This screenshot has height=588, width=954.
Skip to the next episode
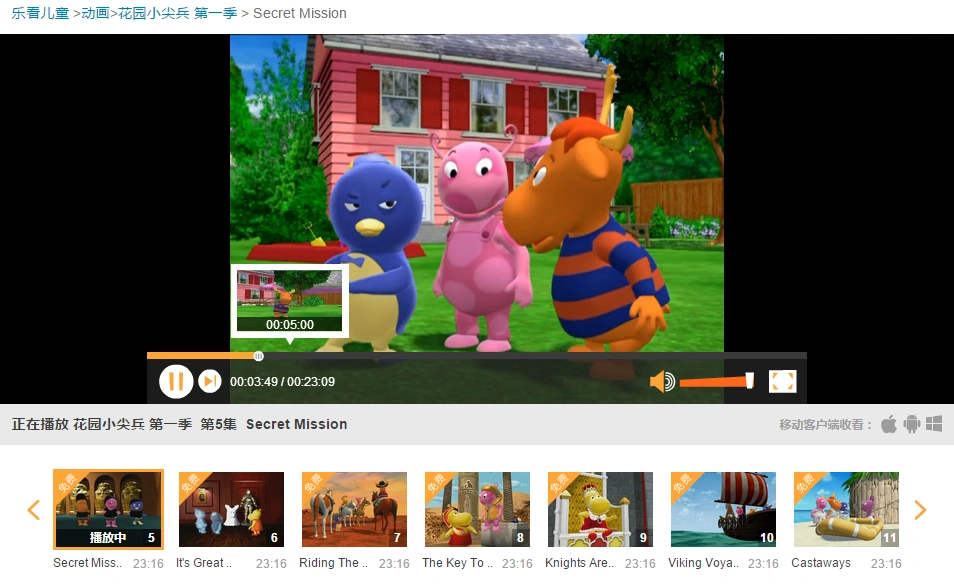210,381
